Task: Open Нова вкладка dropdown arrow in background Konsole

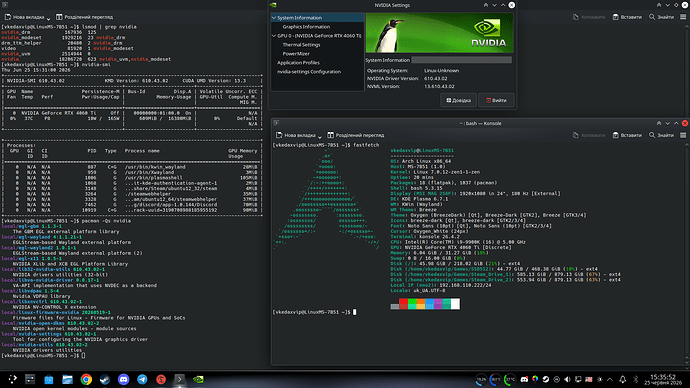Action: pos(48,18)
